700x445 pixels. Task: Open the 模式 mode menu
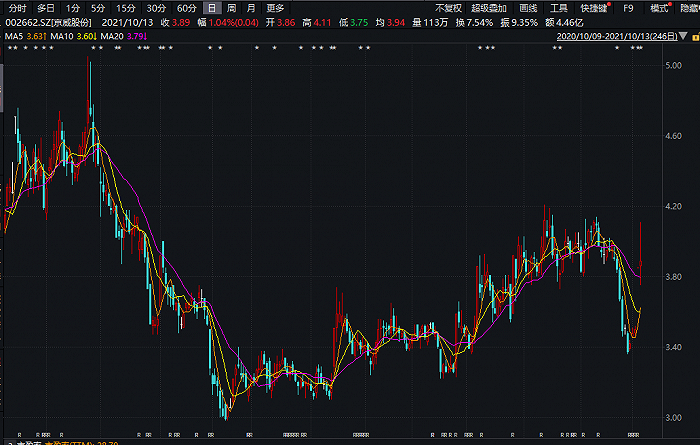click(x=659, y=8)
